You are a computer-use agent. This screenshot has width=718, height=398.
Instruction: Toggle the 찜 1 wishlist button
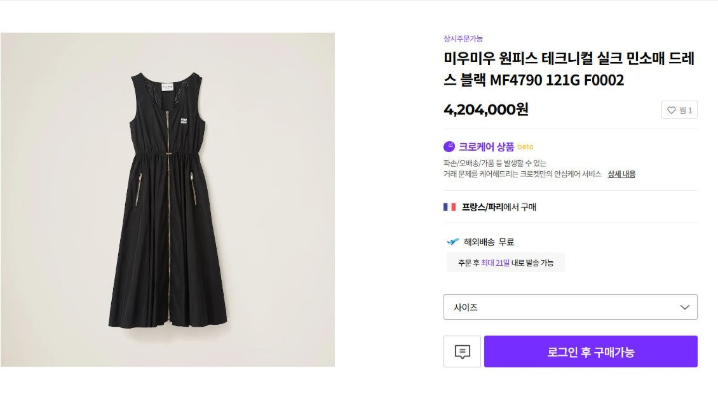click(679, 110)
